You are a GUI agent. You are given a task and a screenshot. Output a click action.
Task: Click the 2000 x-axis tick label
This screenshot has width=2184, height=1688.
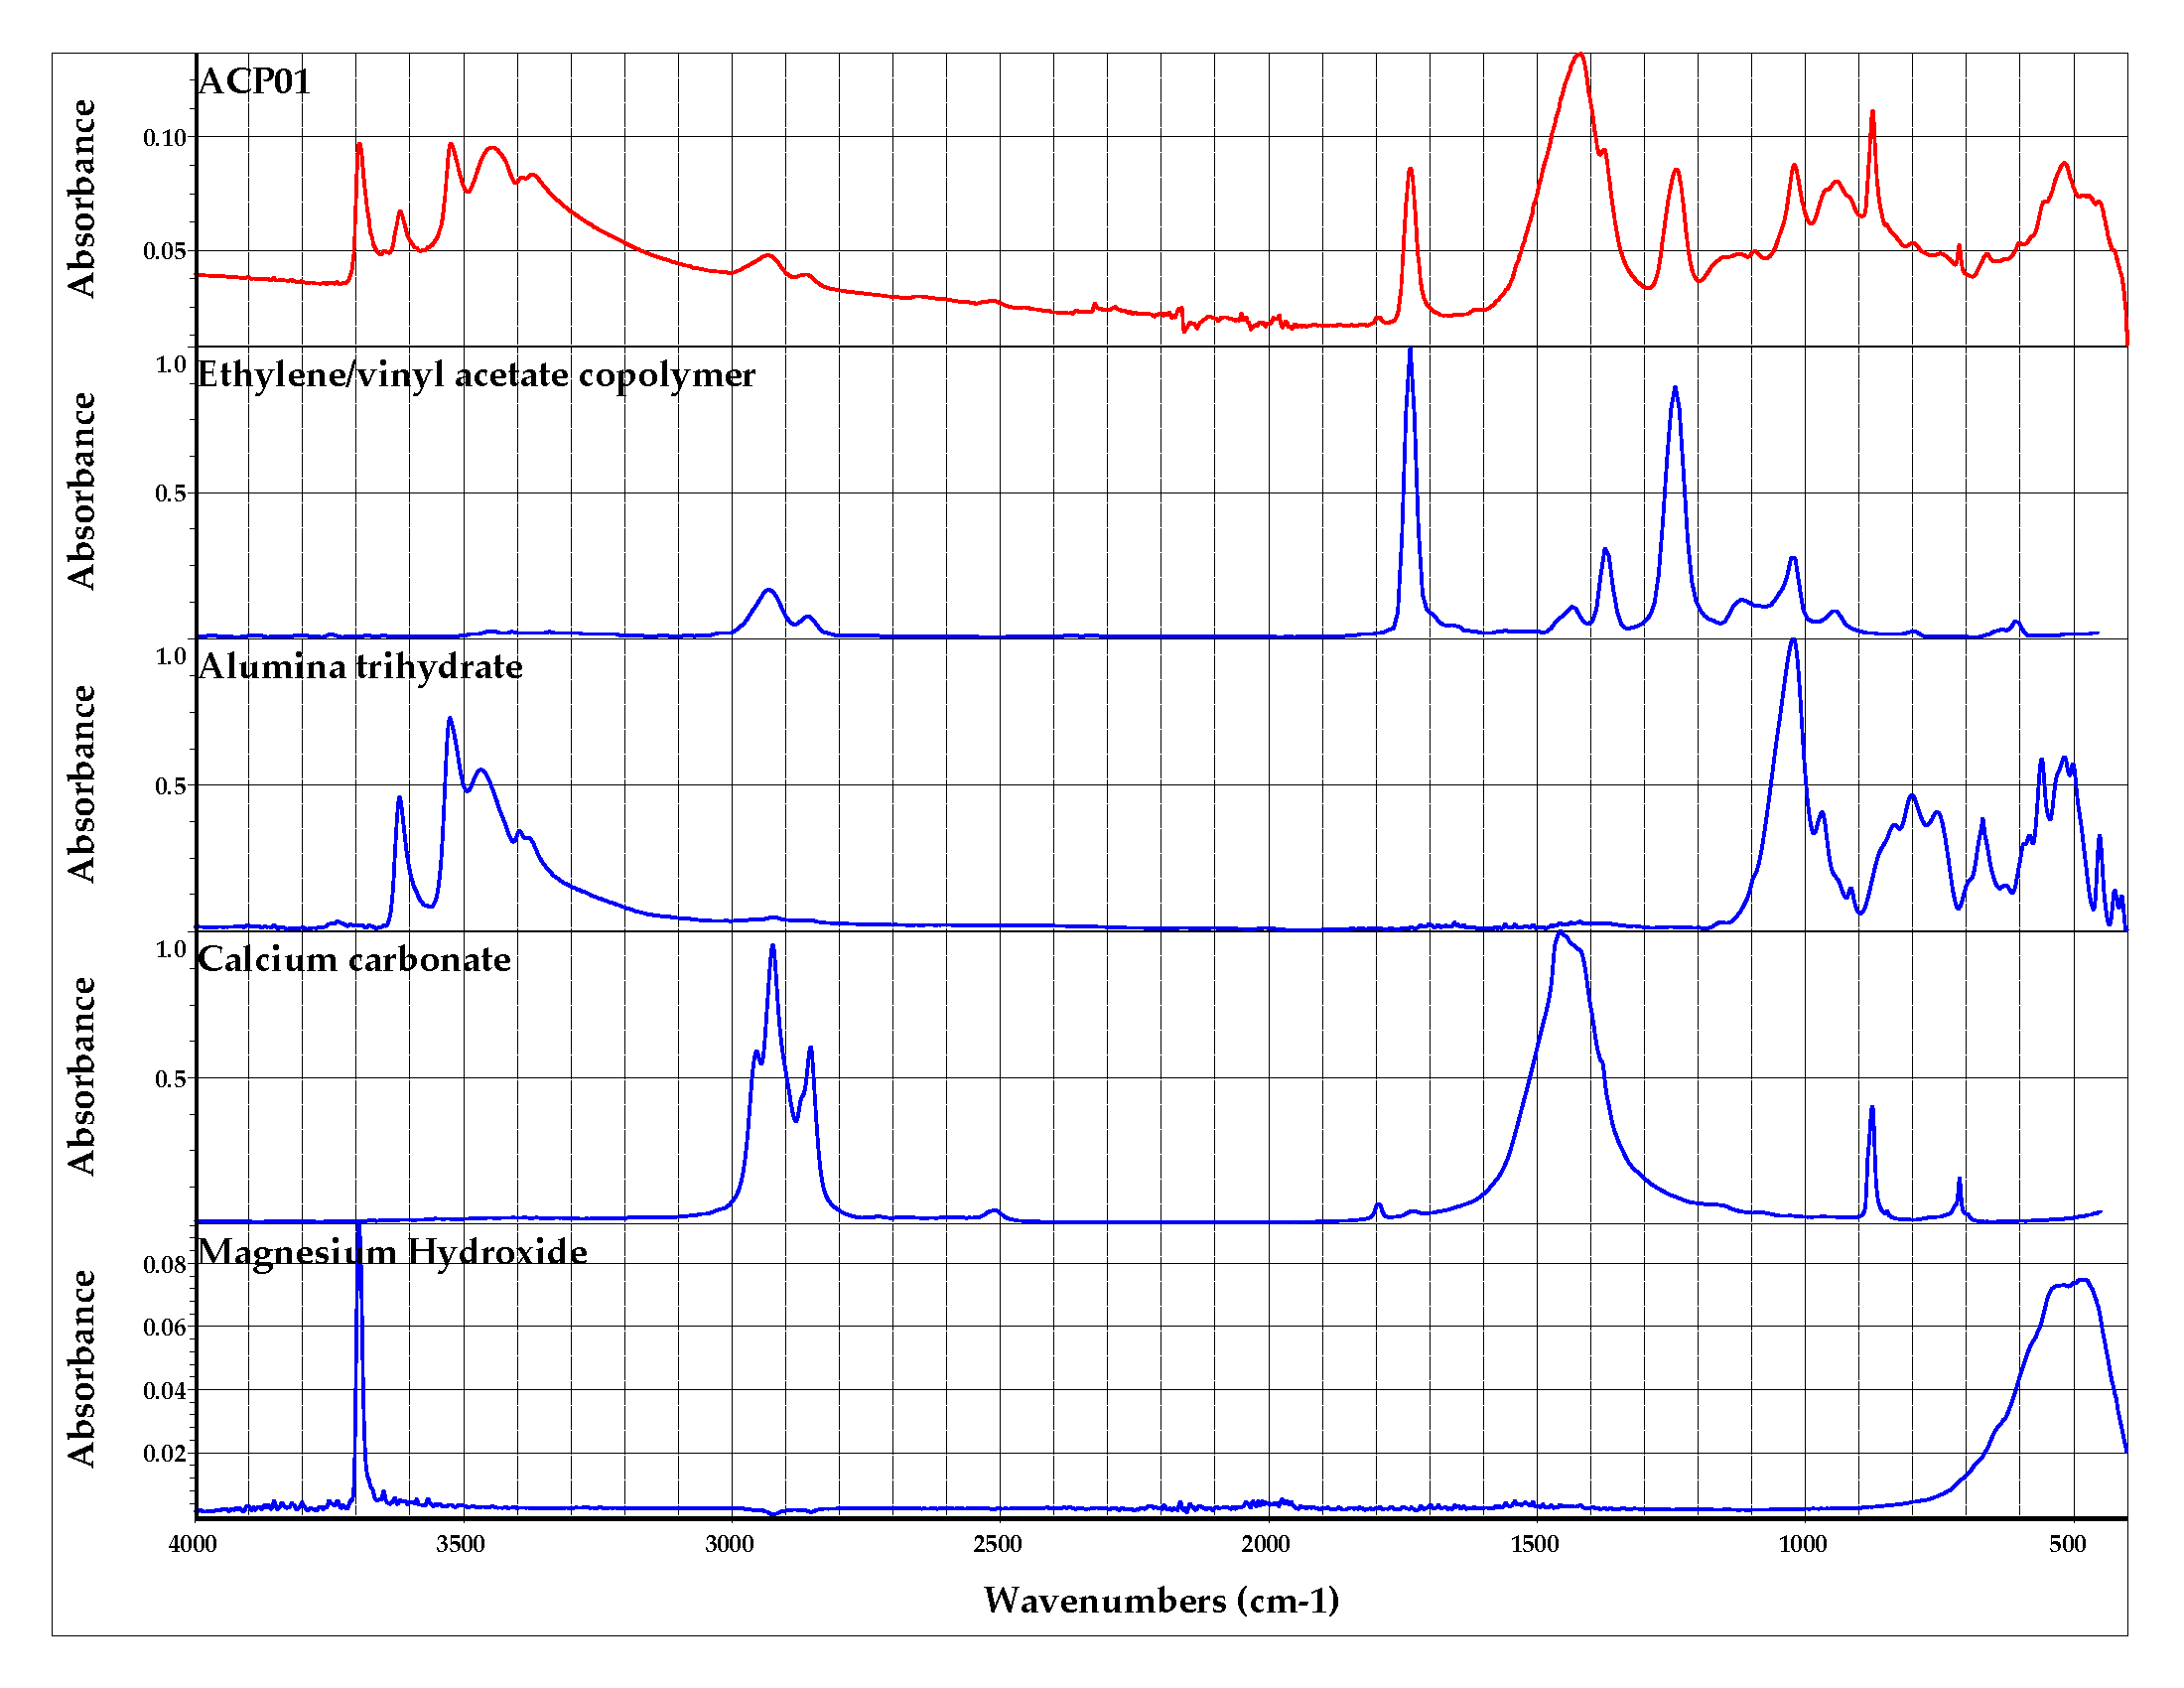(x=1266, y=1544)
